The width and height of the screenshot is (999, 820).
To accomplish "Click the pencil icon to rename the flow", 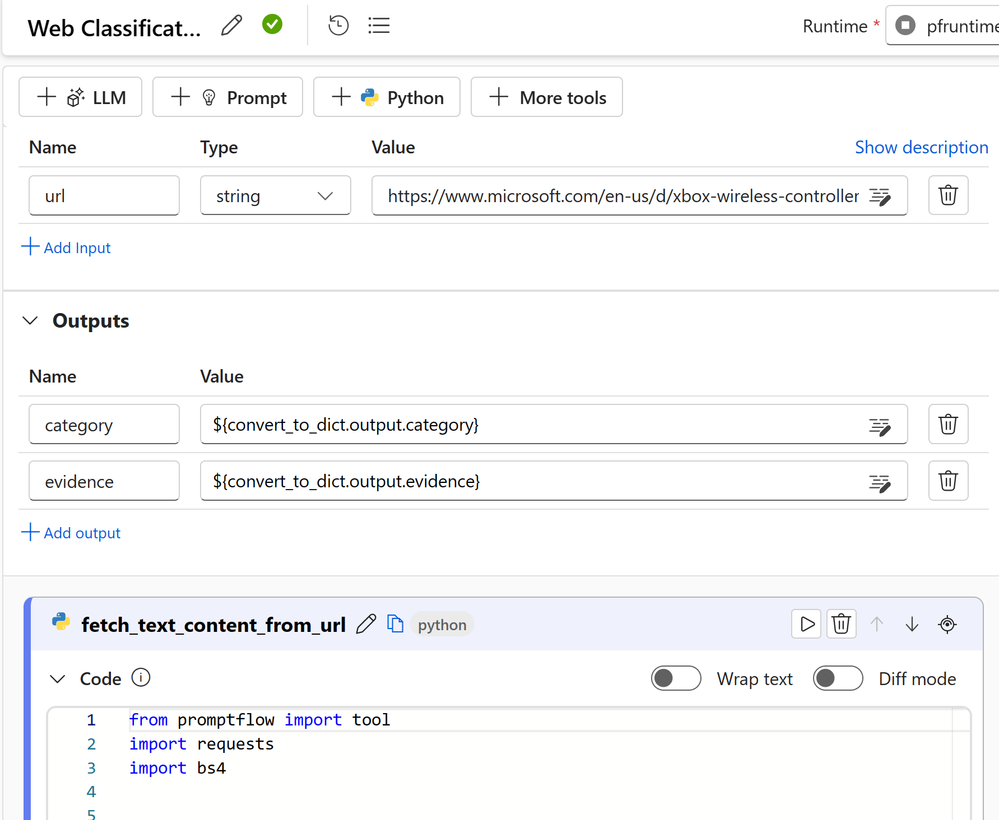I will 232,26.
